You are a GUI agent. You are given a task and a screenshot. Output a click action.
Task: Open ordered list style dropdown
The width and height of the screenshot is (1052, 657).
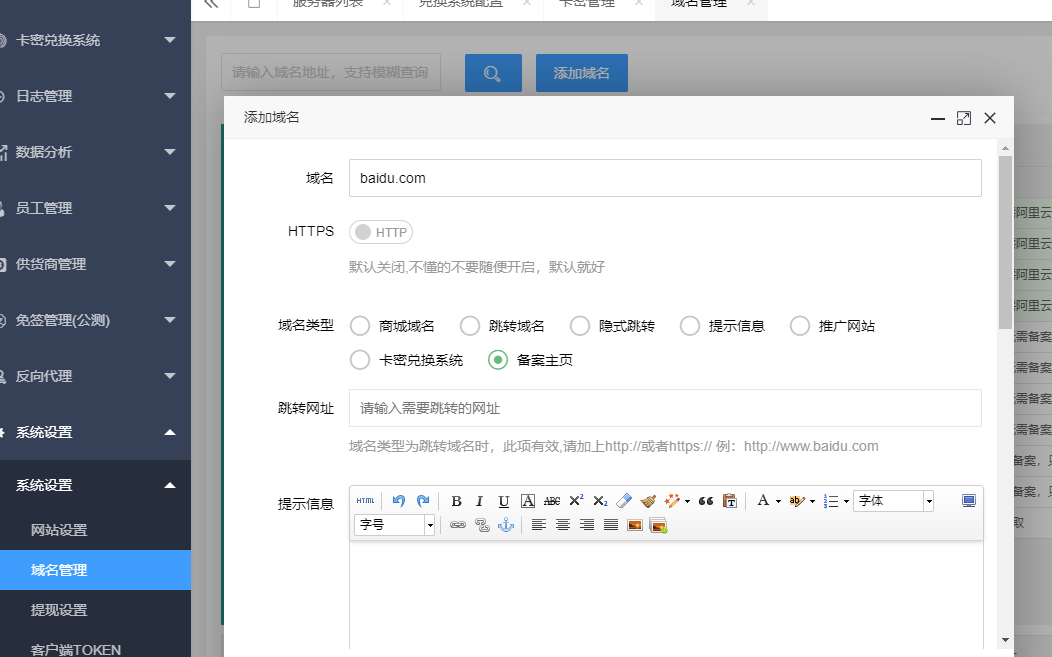tap(846, 501)
